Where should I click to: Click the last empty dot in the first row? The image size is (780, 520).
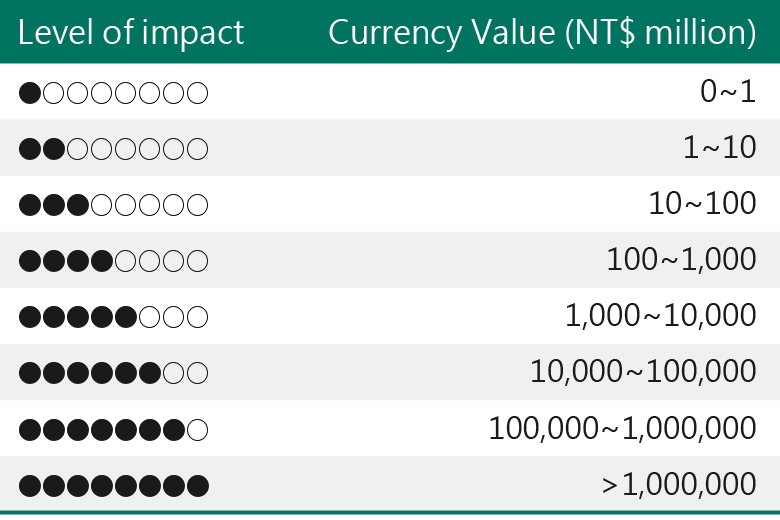point(197,93)
